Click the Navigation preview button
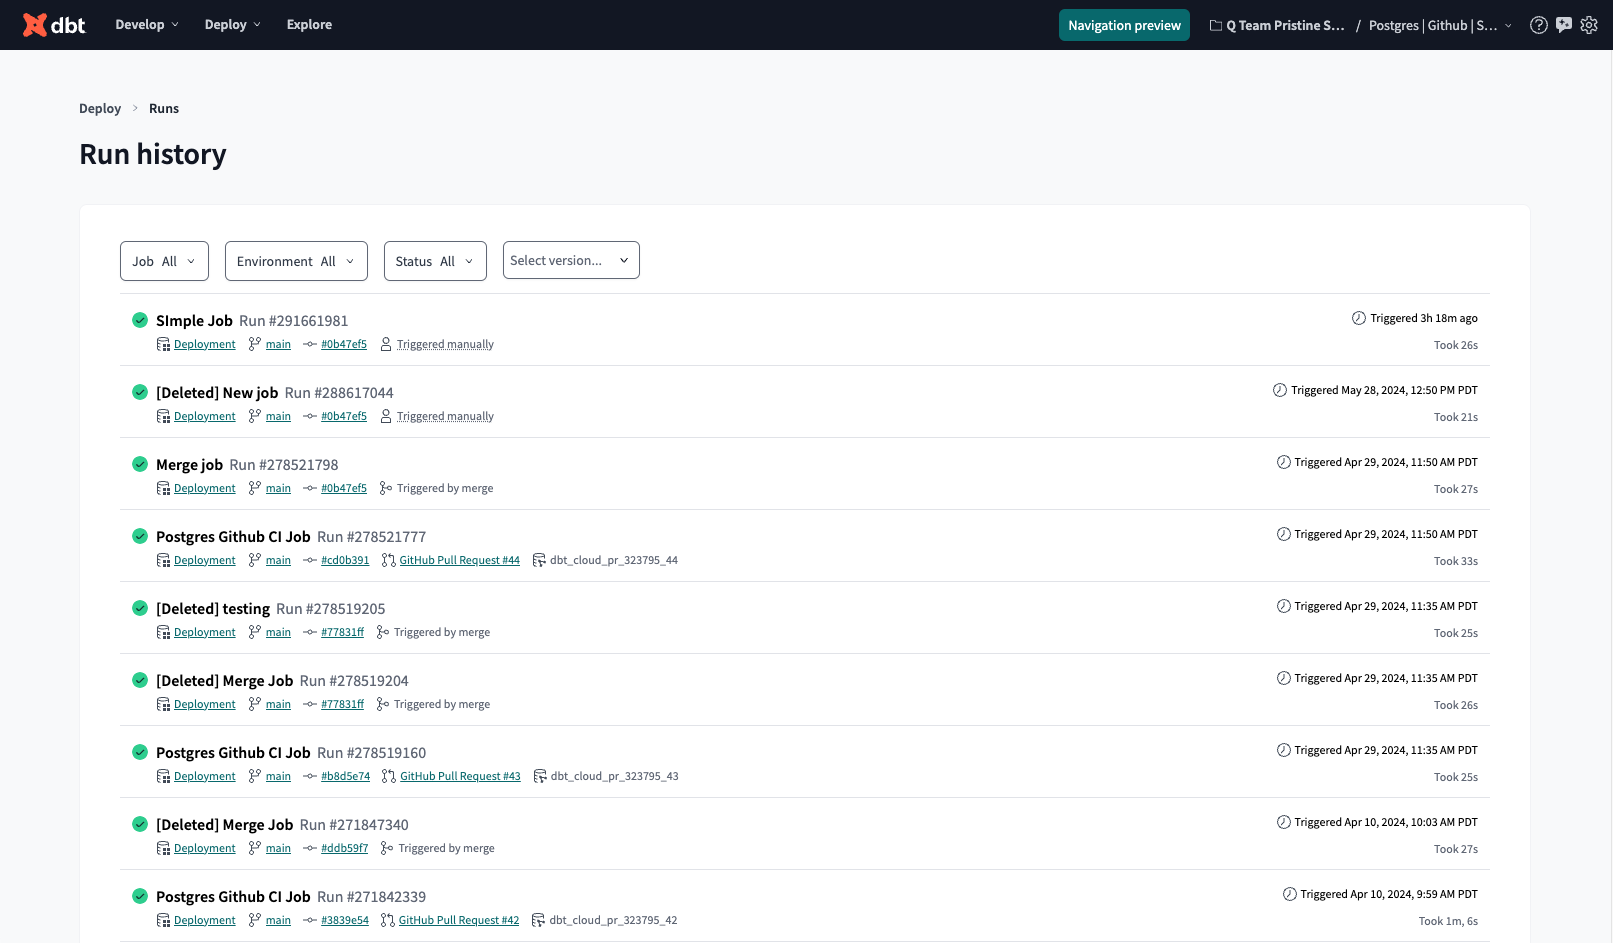This screenshot has height=943, width=1613. [1124, 24]
